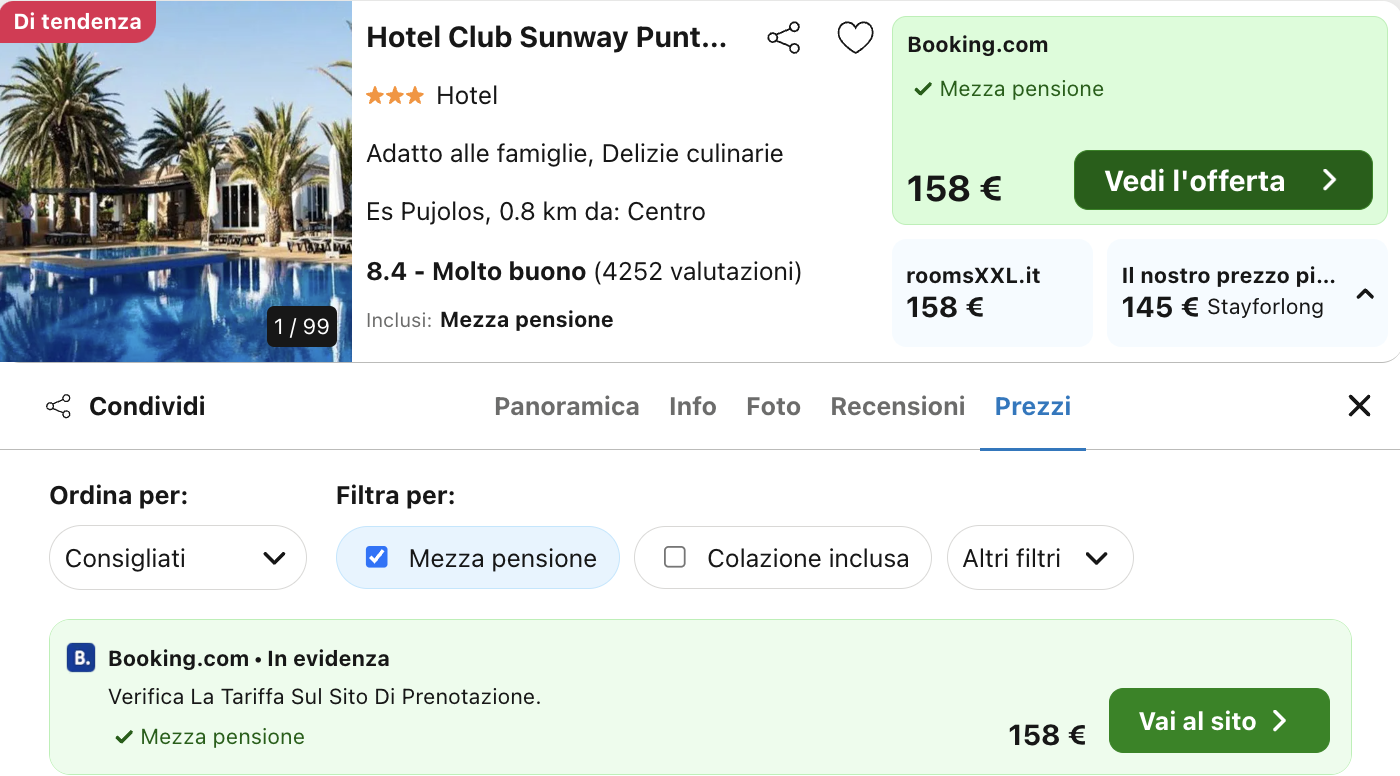The image size is (1400, 776).
Task: Close the details panel with X
Action: point(1359,406)
